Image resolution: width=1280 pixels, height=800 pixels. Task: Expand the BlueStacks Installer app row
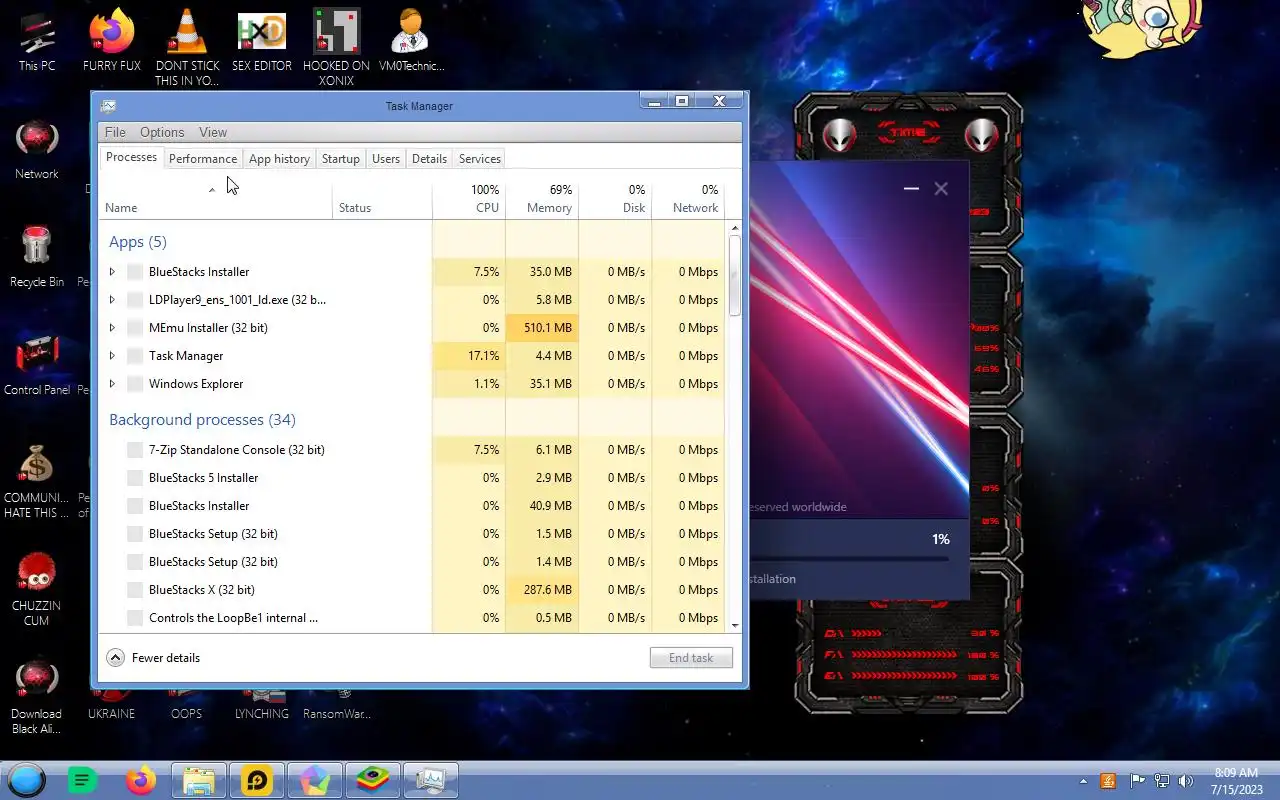coord(112,272)
